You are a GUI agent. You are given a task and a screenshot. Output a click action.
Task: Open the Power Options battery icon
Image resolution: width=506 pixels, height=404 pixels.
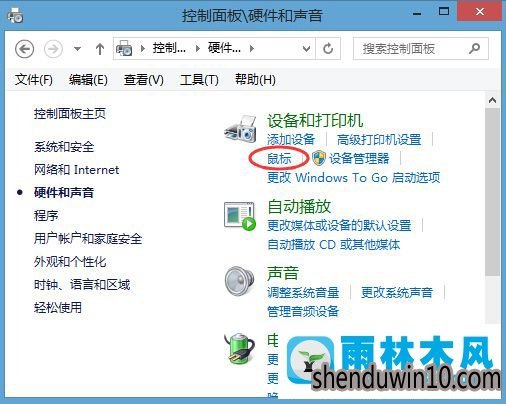(240, 348)
